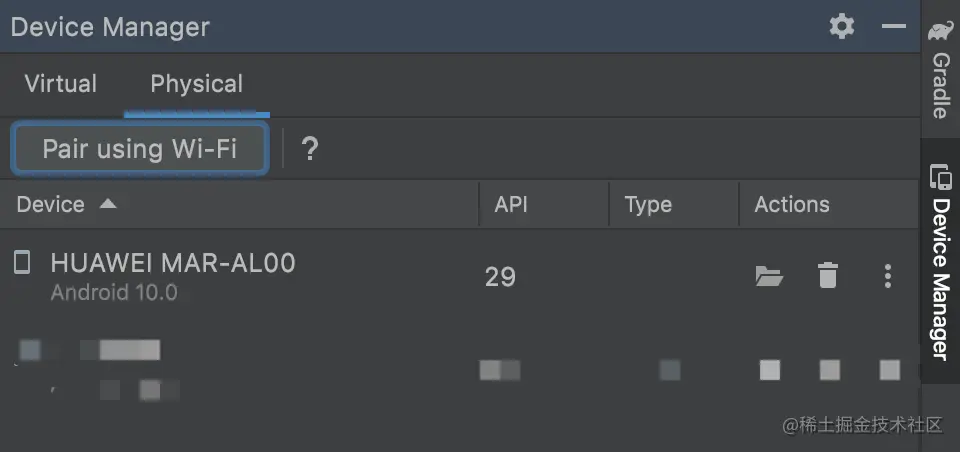Open the Gradle tool window tab
This screenshot has height=452, width=960.
[x=940, y=69]
